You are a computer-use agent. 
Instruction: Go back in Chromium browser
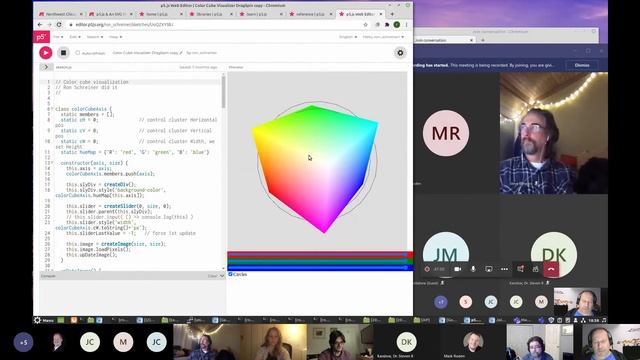click(40, 24)
